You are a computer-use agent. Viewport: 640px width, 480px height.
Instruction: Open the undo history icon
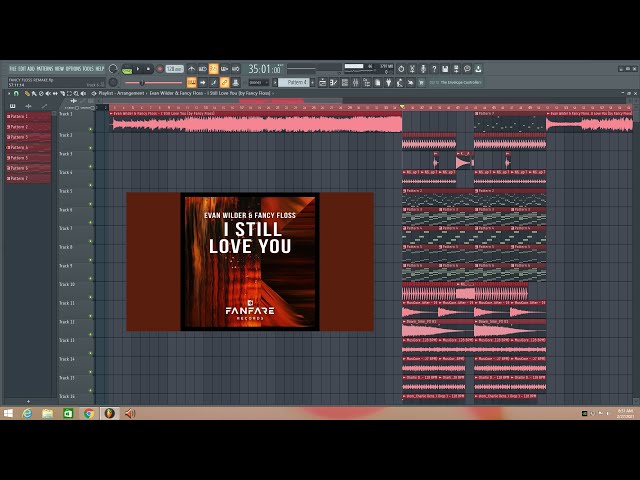click(401, 69)
